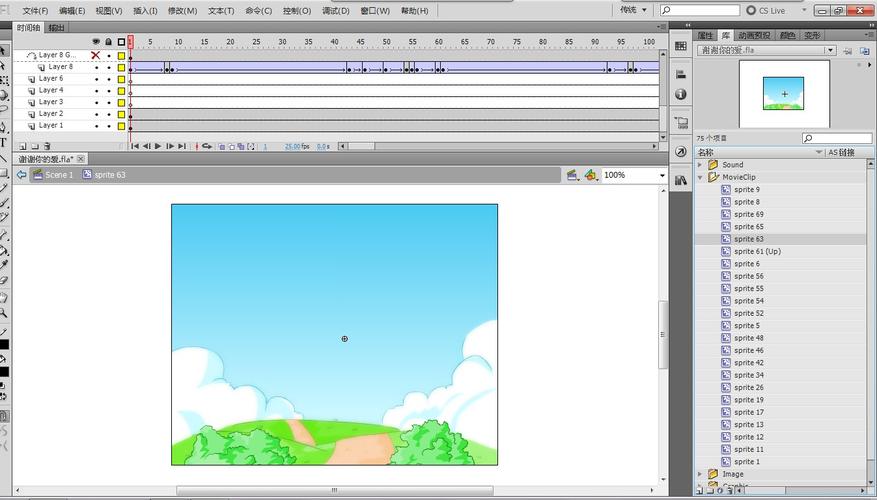The height and width of the screenshot is (500, 877).
Task: Click Edit Multiple Frames icon
Action: [241, 147]
